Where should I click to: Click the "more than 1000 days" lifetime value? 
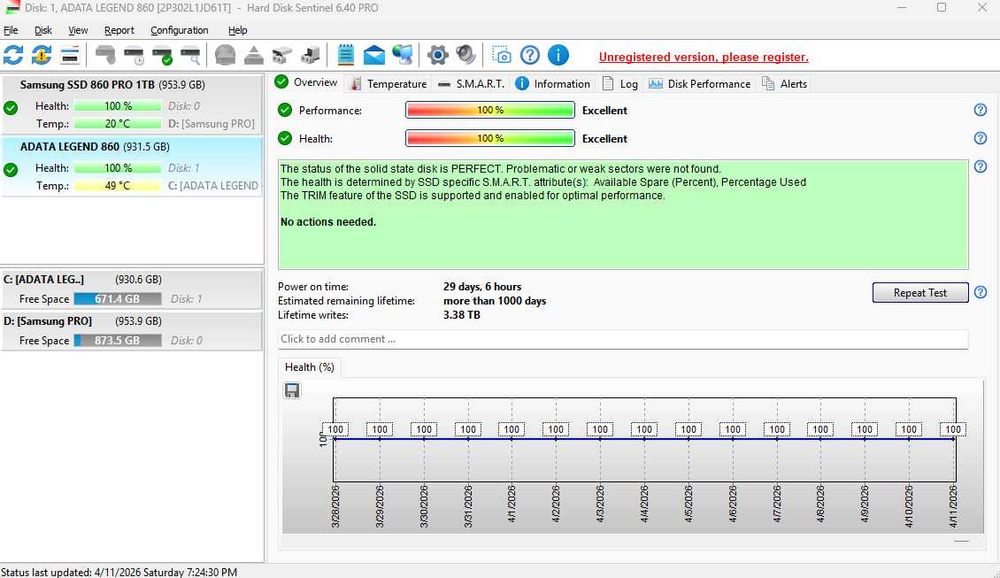495,300
